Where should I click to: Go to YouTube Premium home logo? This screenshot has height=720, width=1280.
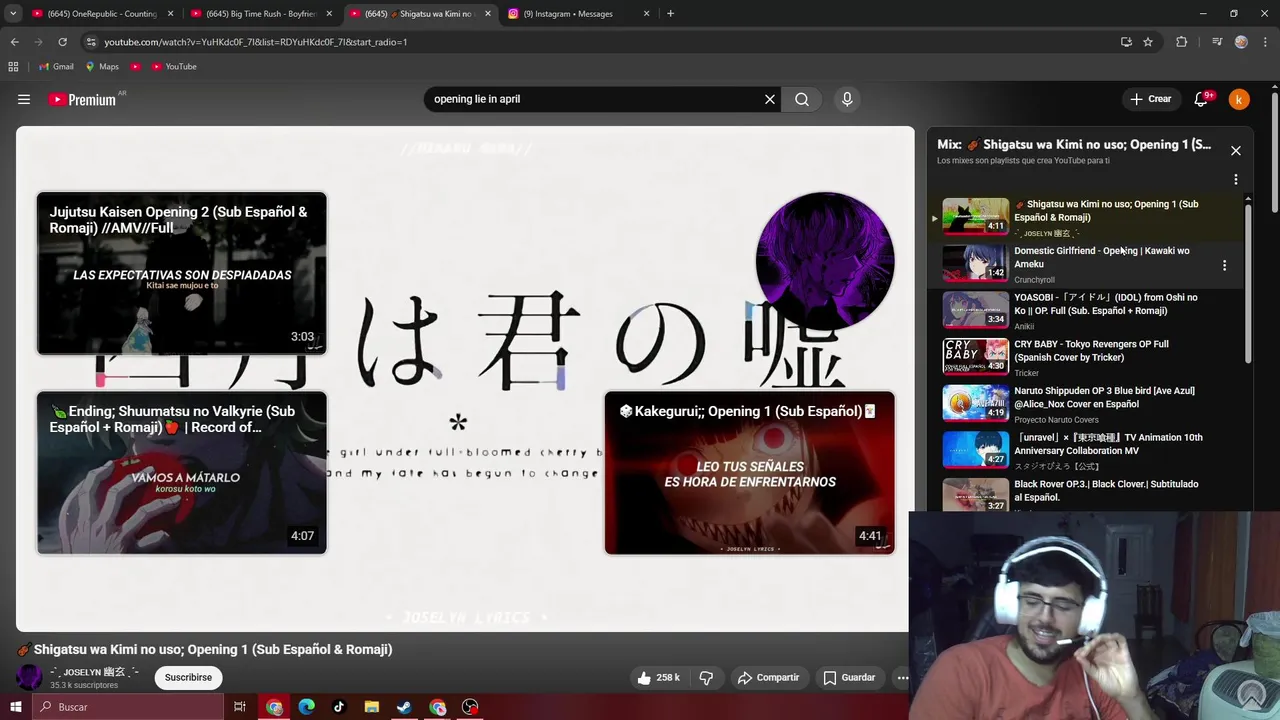[82, 99]
